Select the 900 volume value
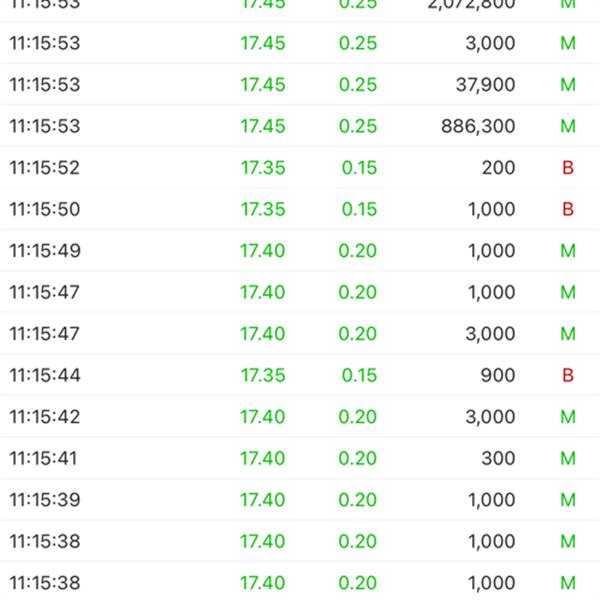The image size is (600, 600). coord(498,376)
